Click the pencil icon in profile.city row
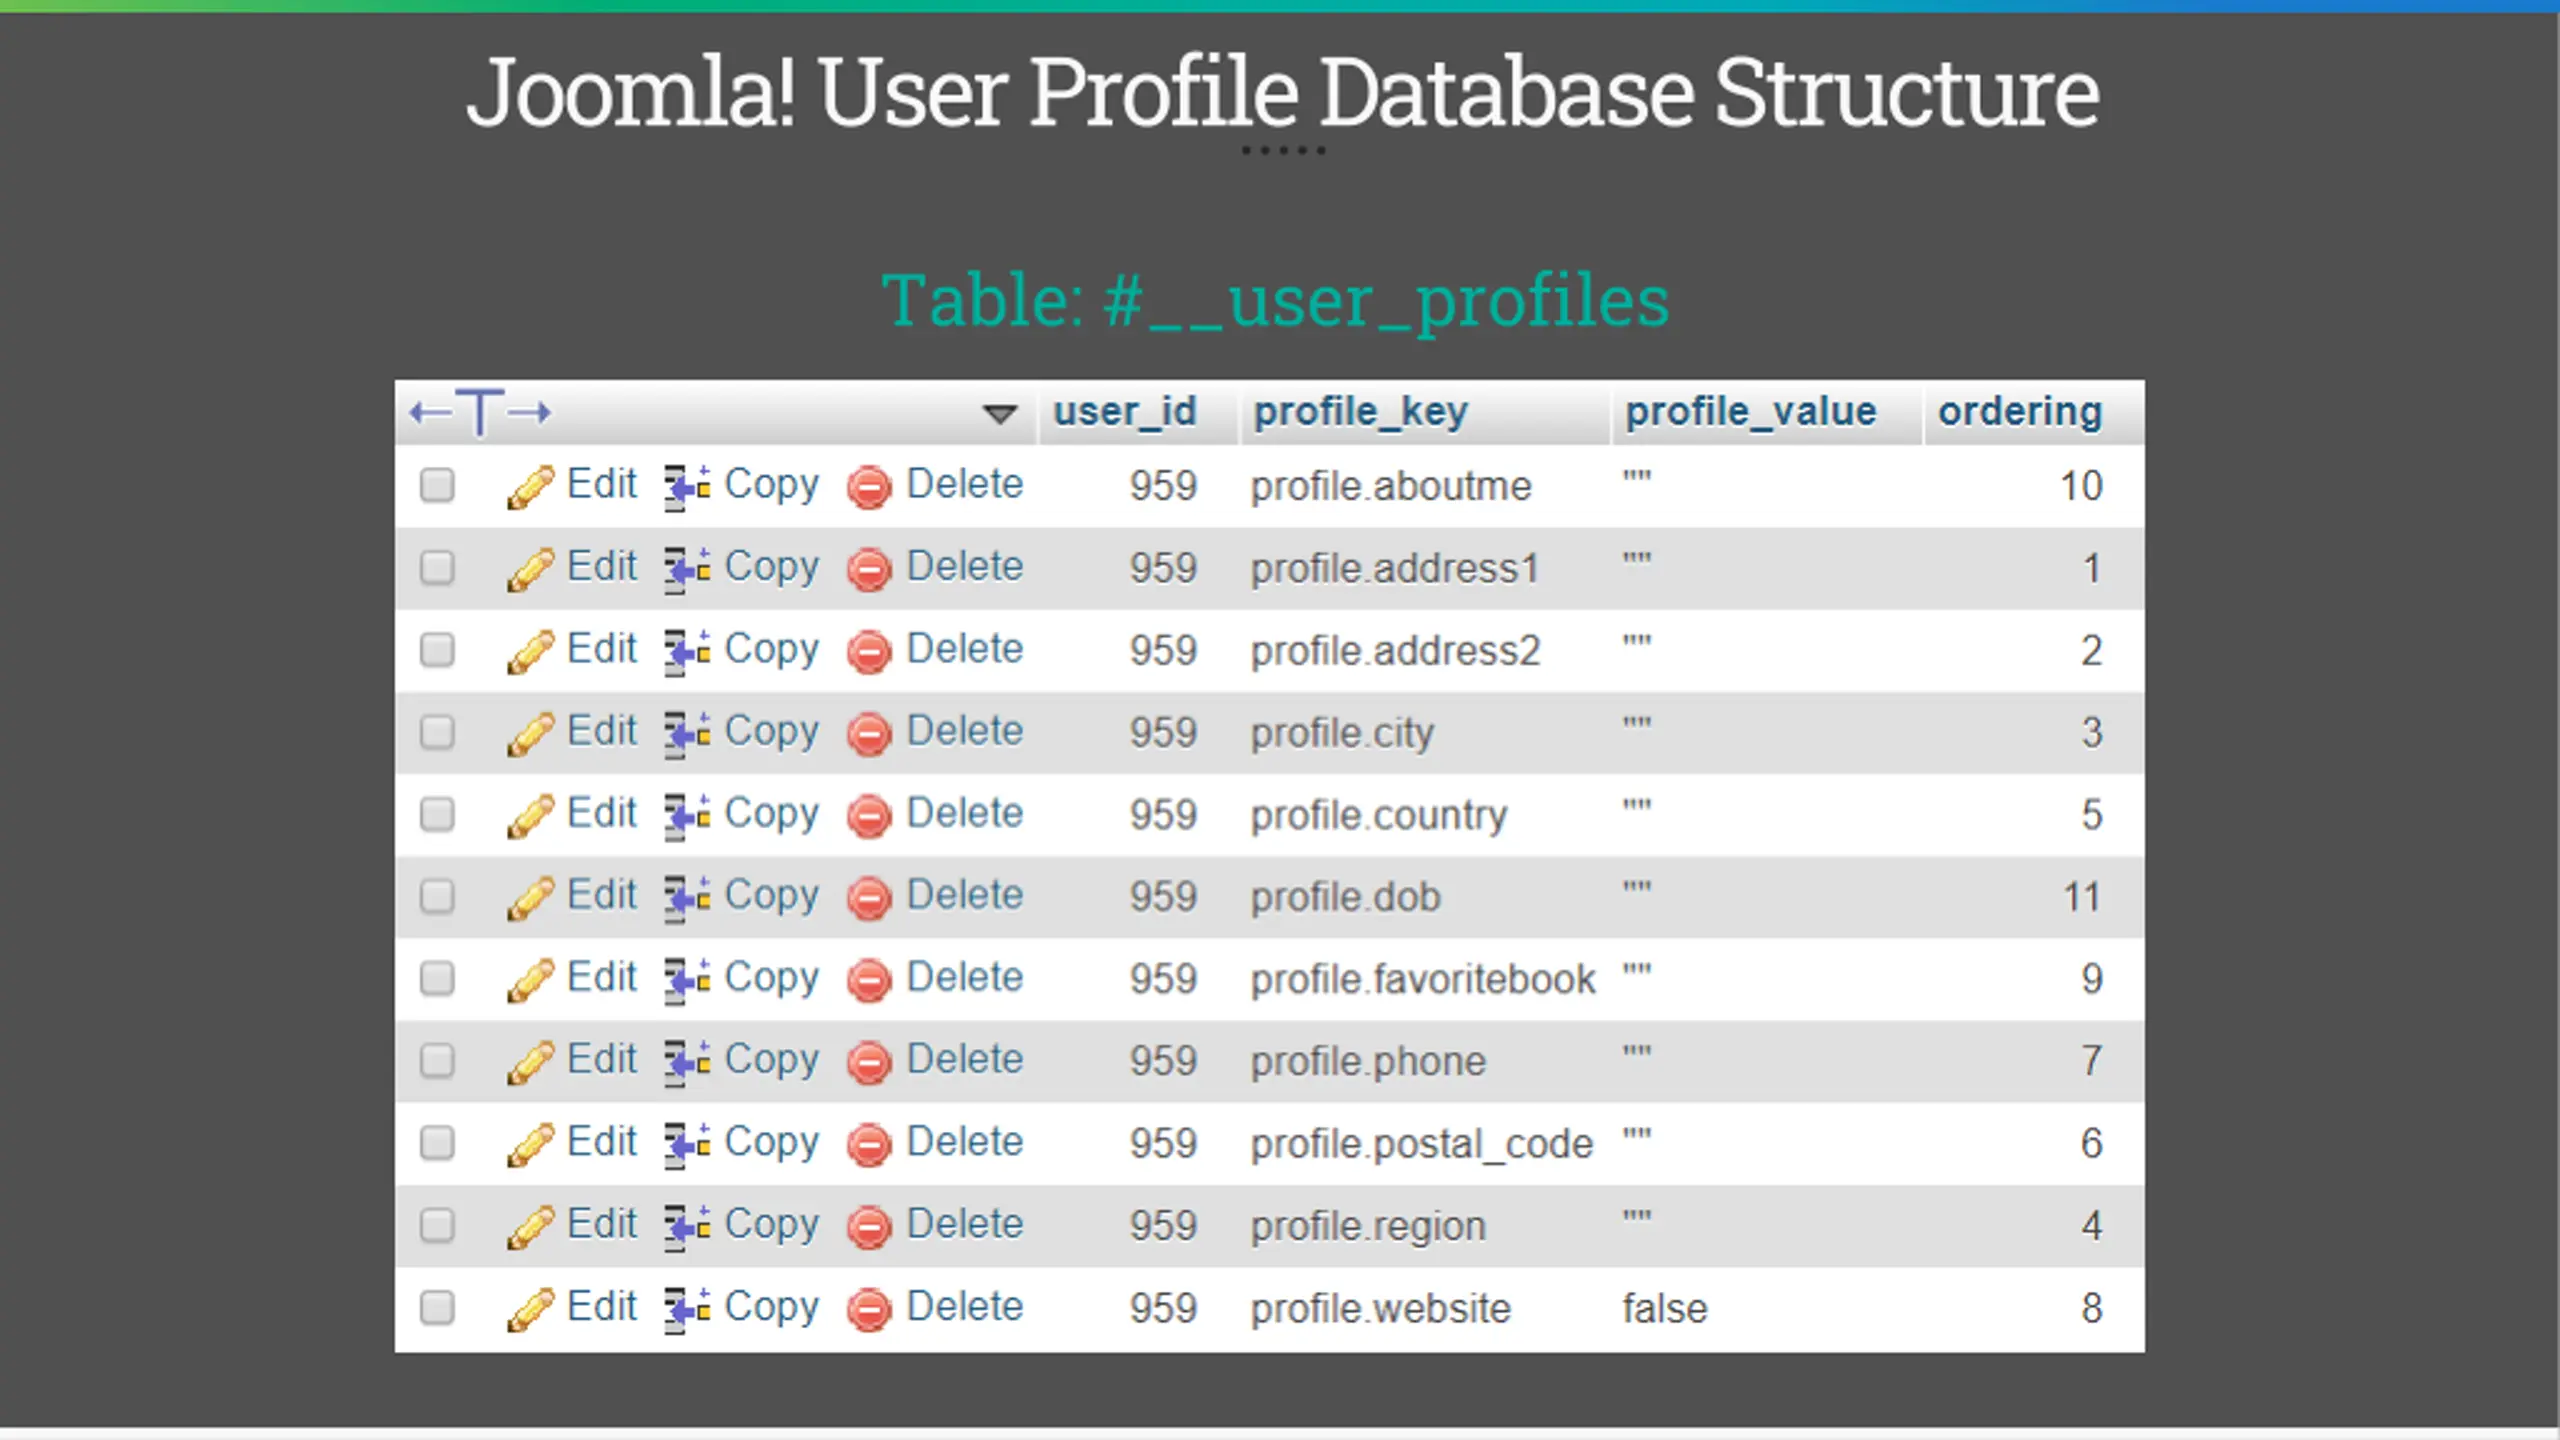The height and width of the screenshot is (1440, 2560). pos(530,734)
